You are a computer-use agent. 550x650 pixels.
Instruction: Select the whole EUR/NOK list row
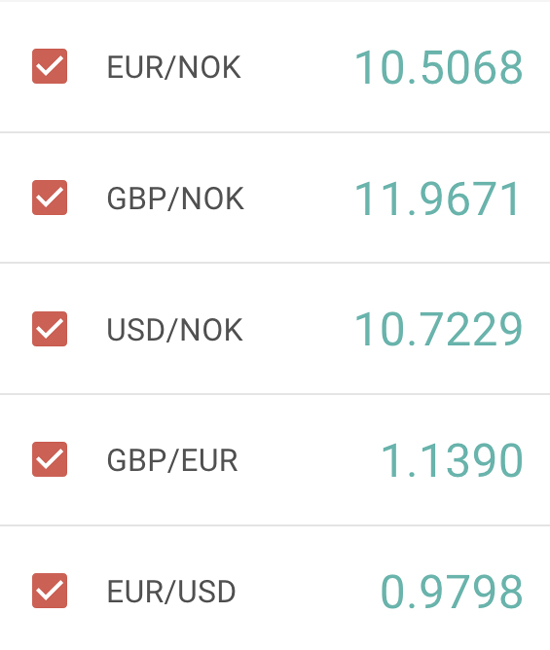275,67
